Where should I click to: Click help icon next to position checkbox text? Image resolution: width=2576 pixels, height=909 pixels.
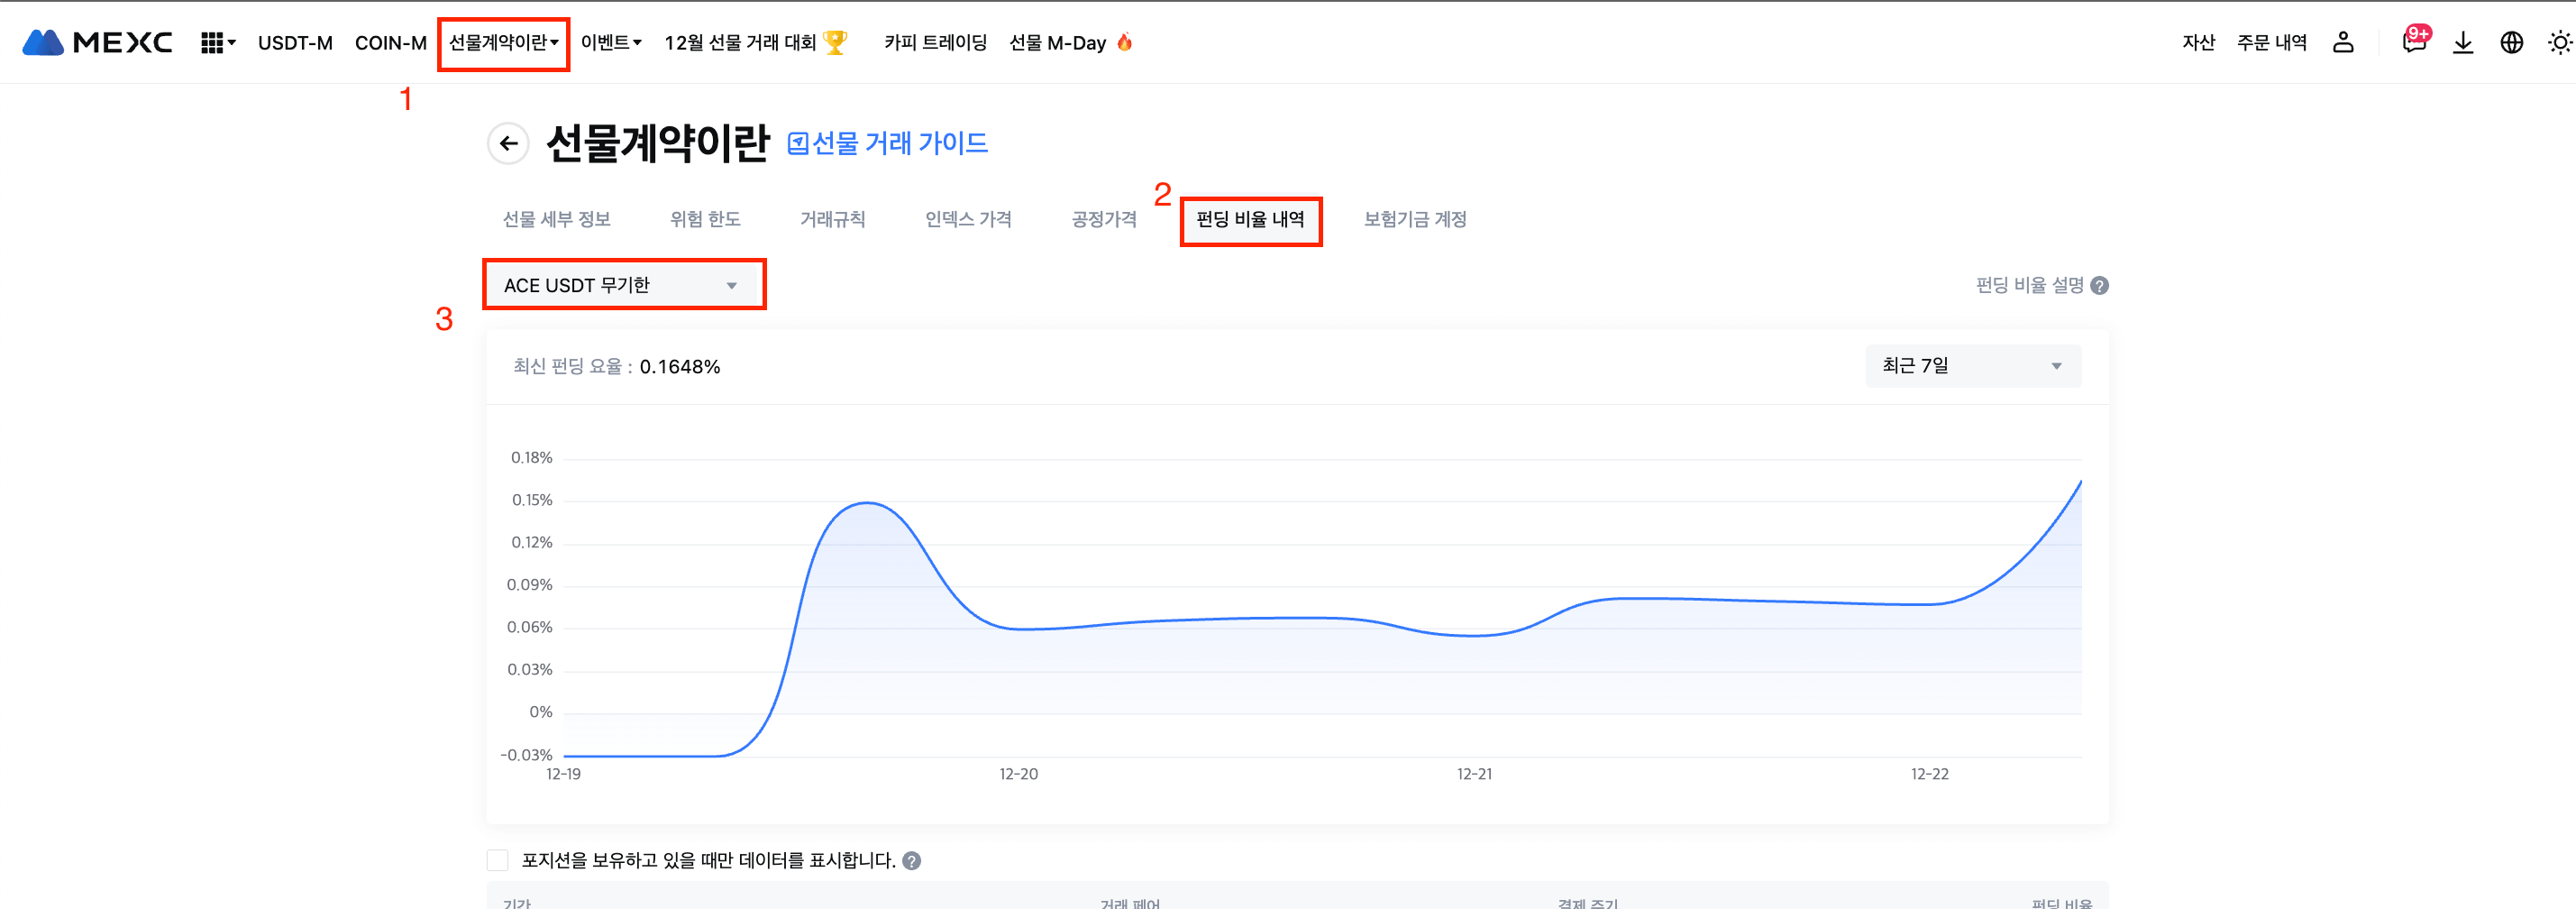[x=911, y=861]
